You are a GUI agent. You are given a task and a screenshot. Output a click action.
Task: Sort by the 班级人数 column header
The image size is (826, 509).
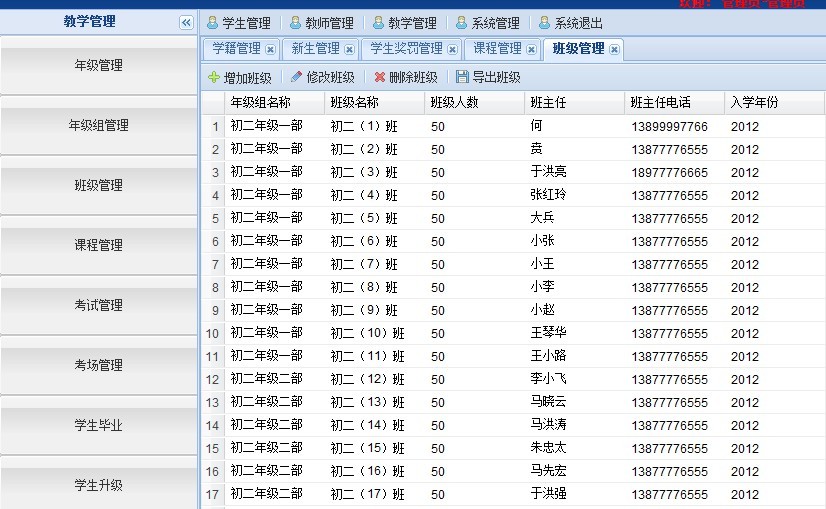[475, 102]
